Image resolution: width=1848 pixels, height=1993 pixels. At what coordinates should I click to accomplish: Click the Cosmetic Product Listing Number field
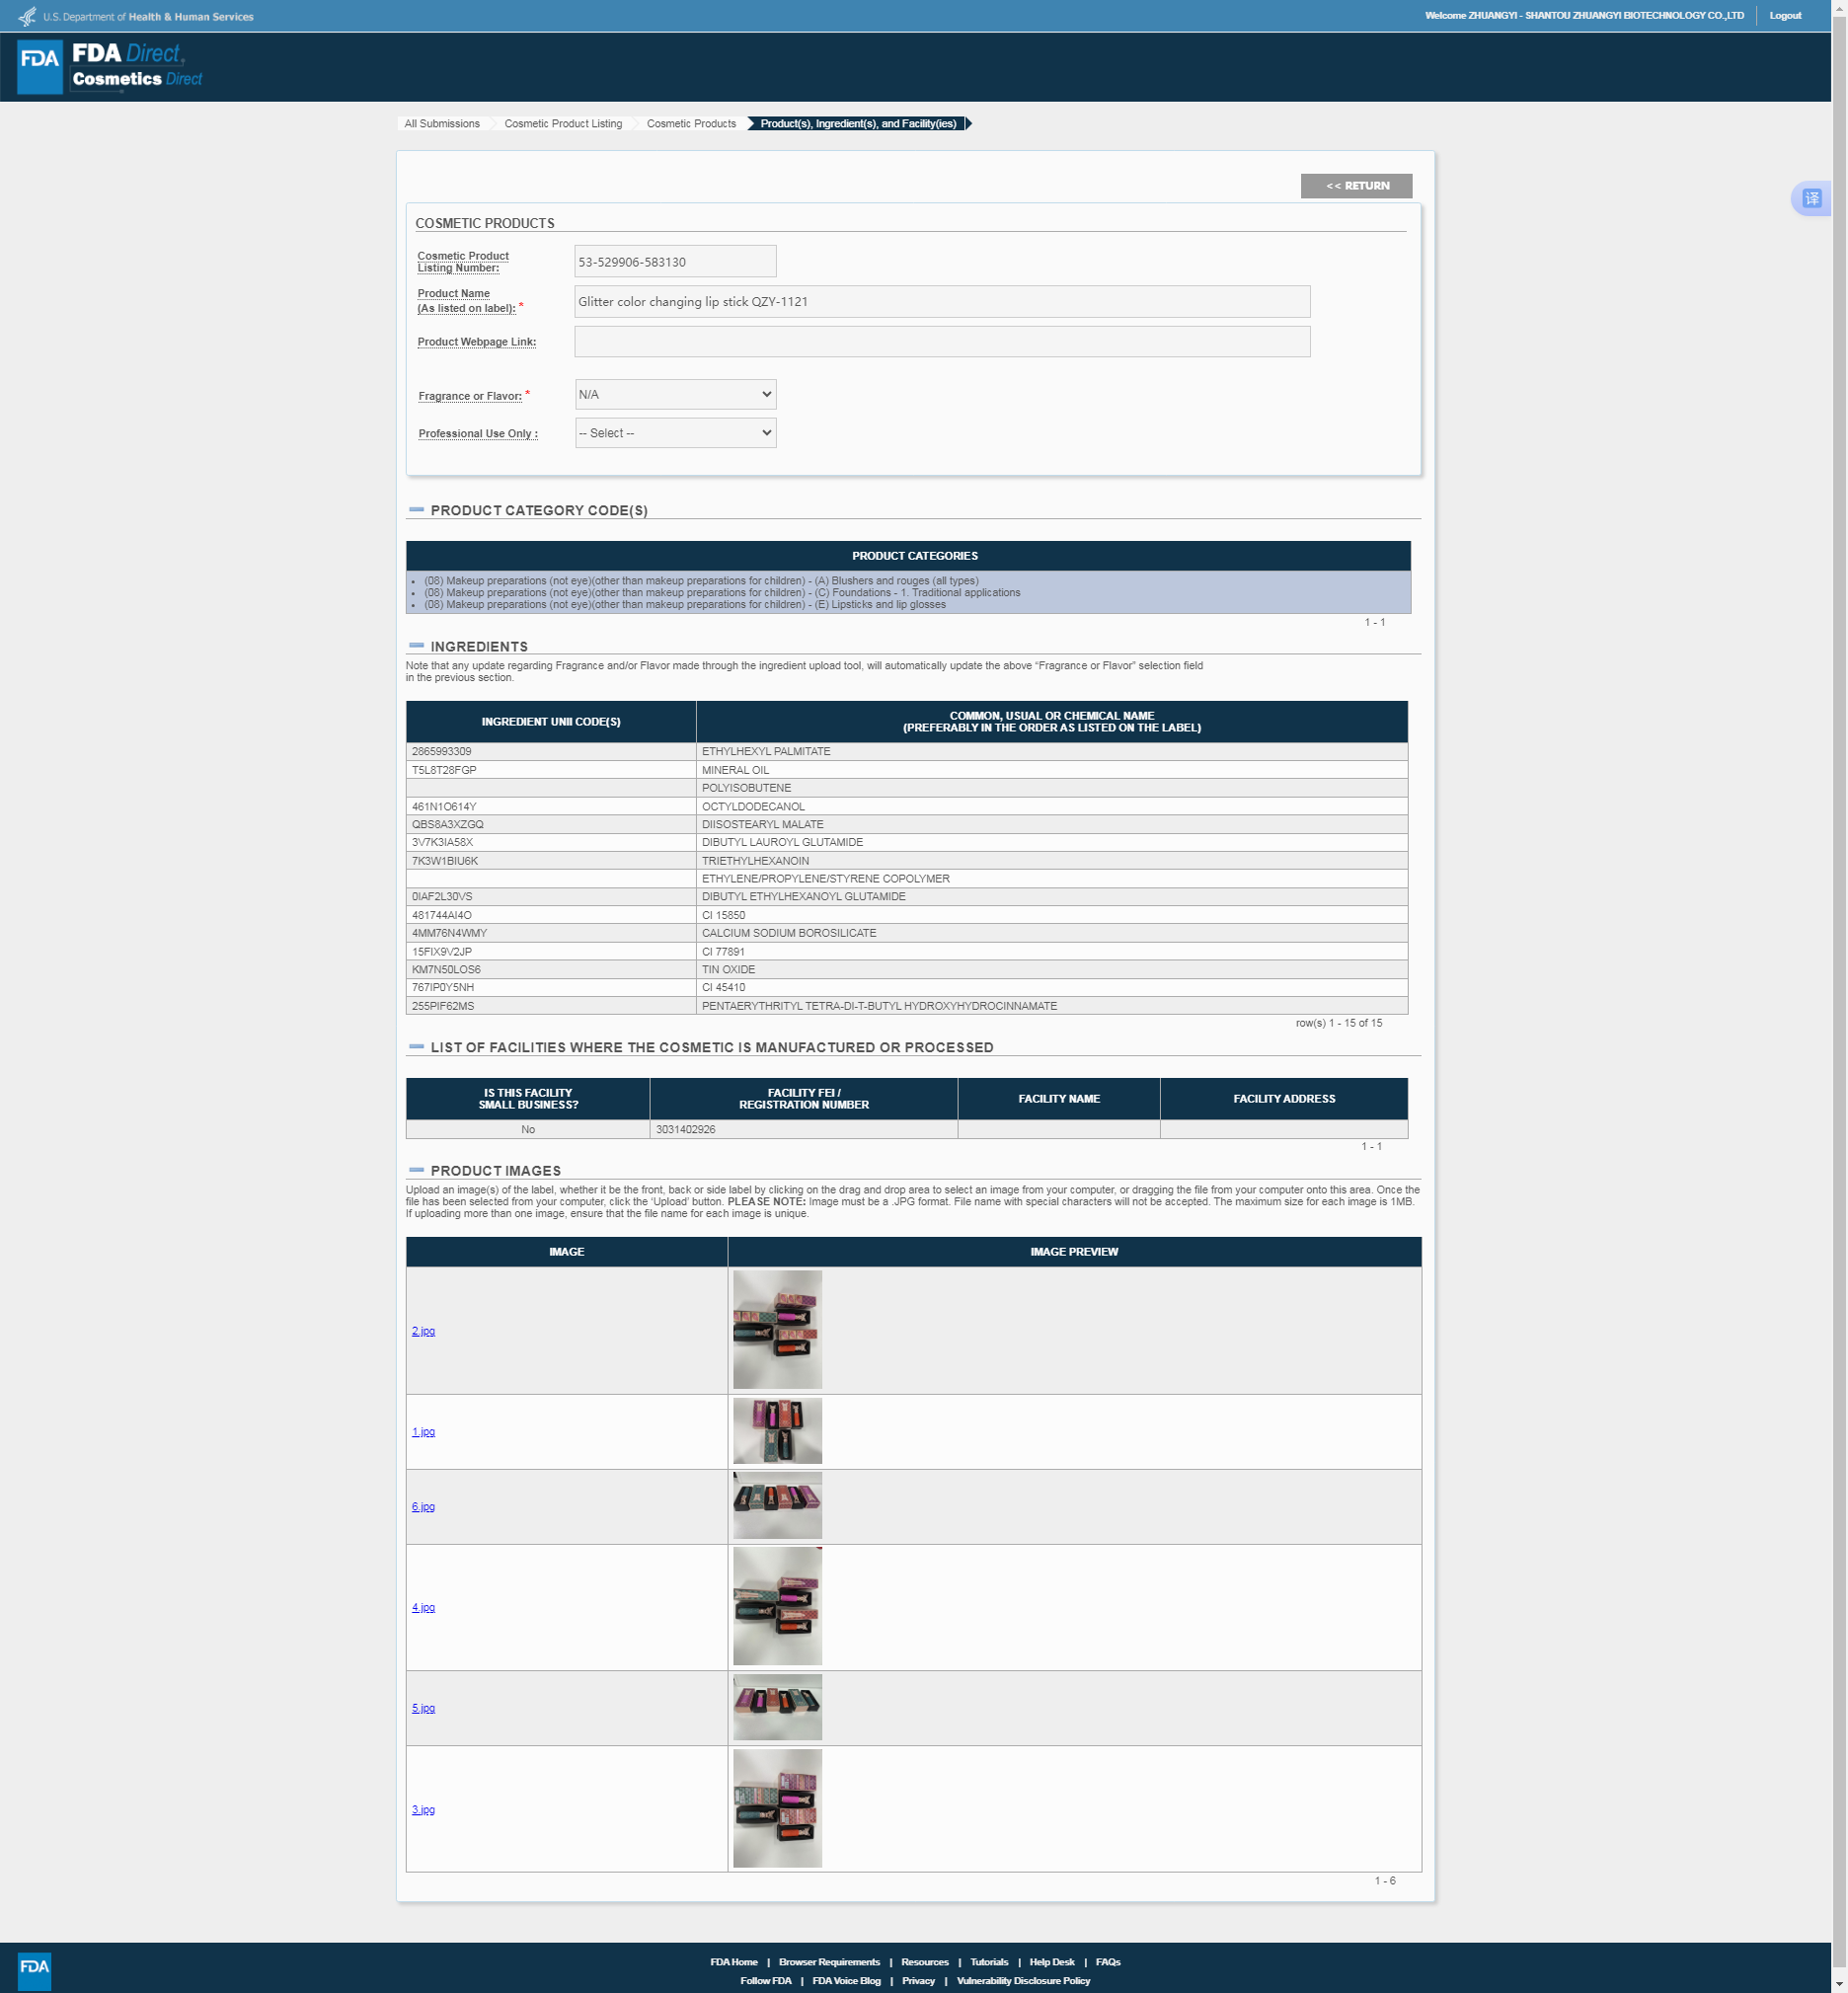[x=675, y=262]
